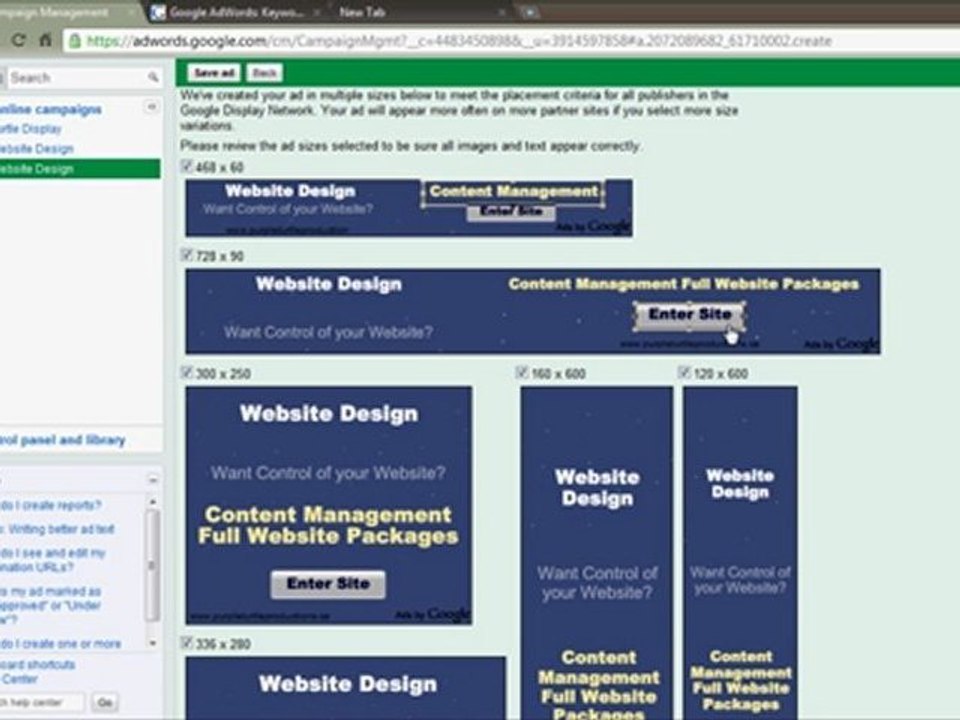Viewport: 960px width, 720px height.
Task: Click Enter Site in the 728 x 90 banner
Action: (689, 315)
